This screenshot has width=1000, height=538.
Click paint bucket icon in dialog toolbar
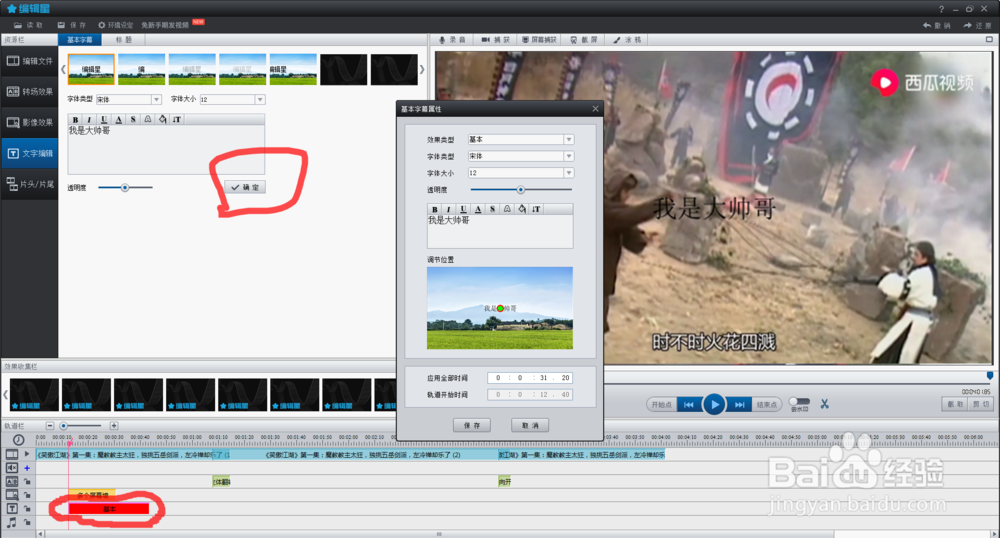tap(522, 209)
